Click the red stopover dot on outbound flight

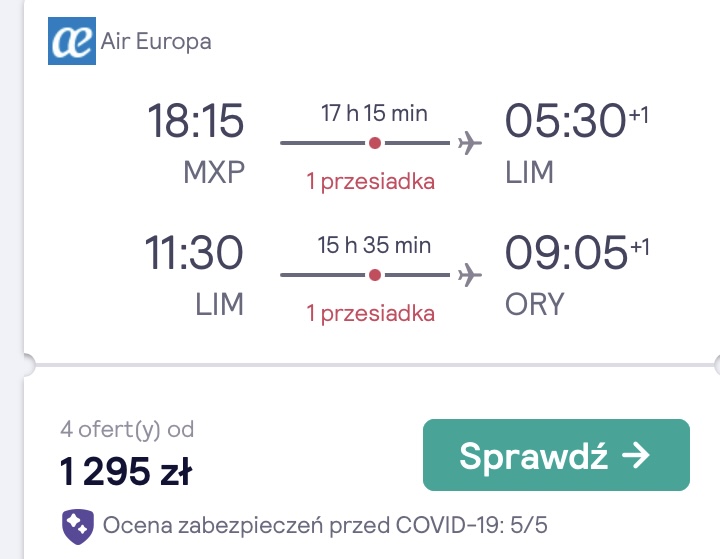375,143
